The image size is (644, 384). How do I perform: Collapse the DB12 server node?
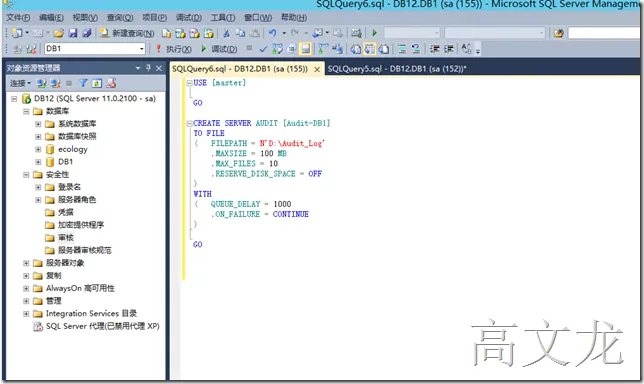14,99
